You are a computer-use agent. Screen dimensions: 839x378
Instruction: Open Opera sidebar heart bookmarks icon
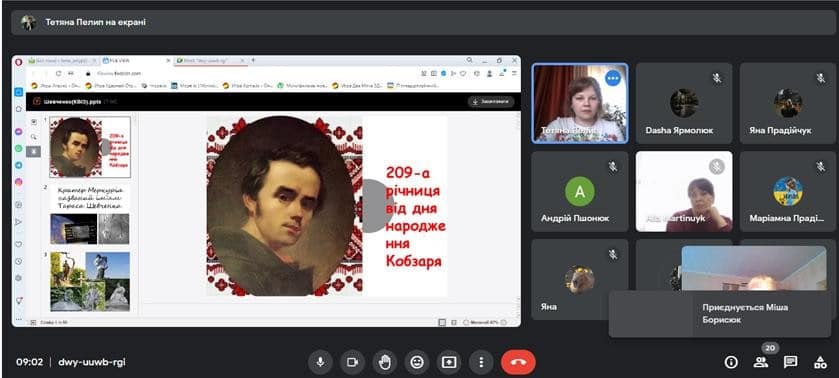(19, 244)
